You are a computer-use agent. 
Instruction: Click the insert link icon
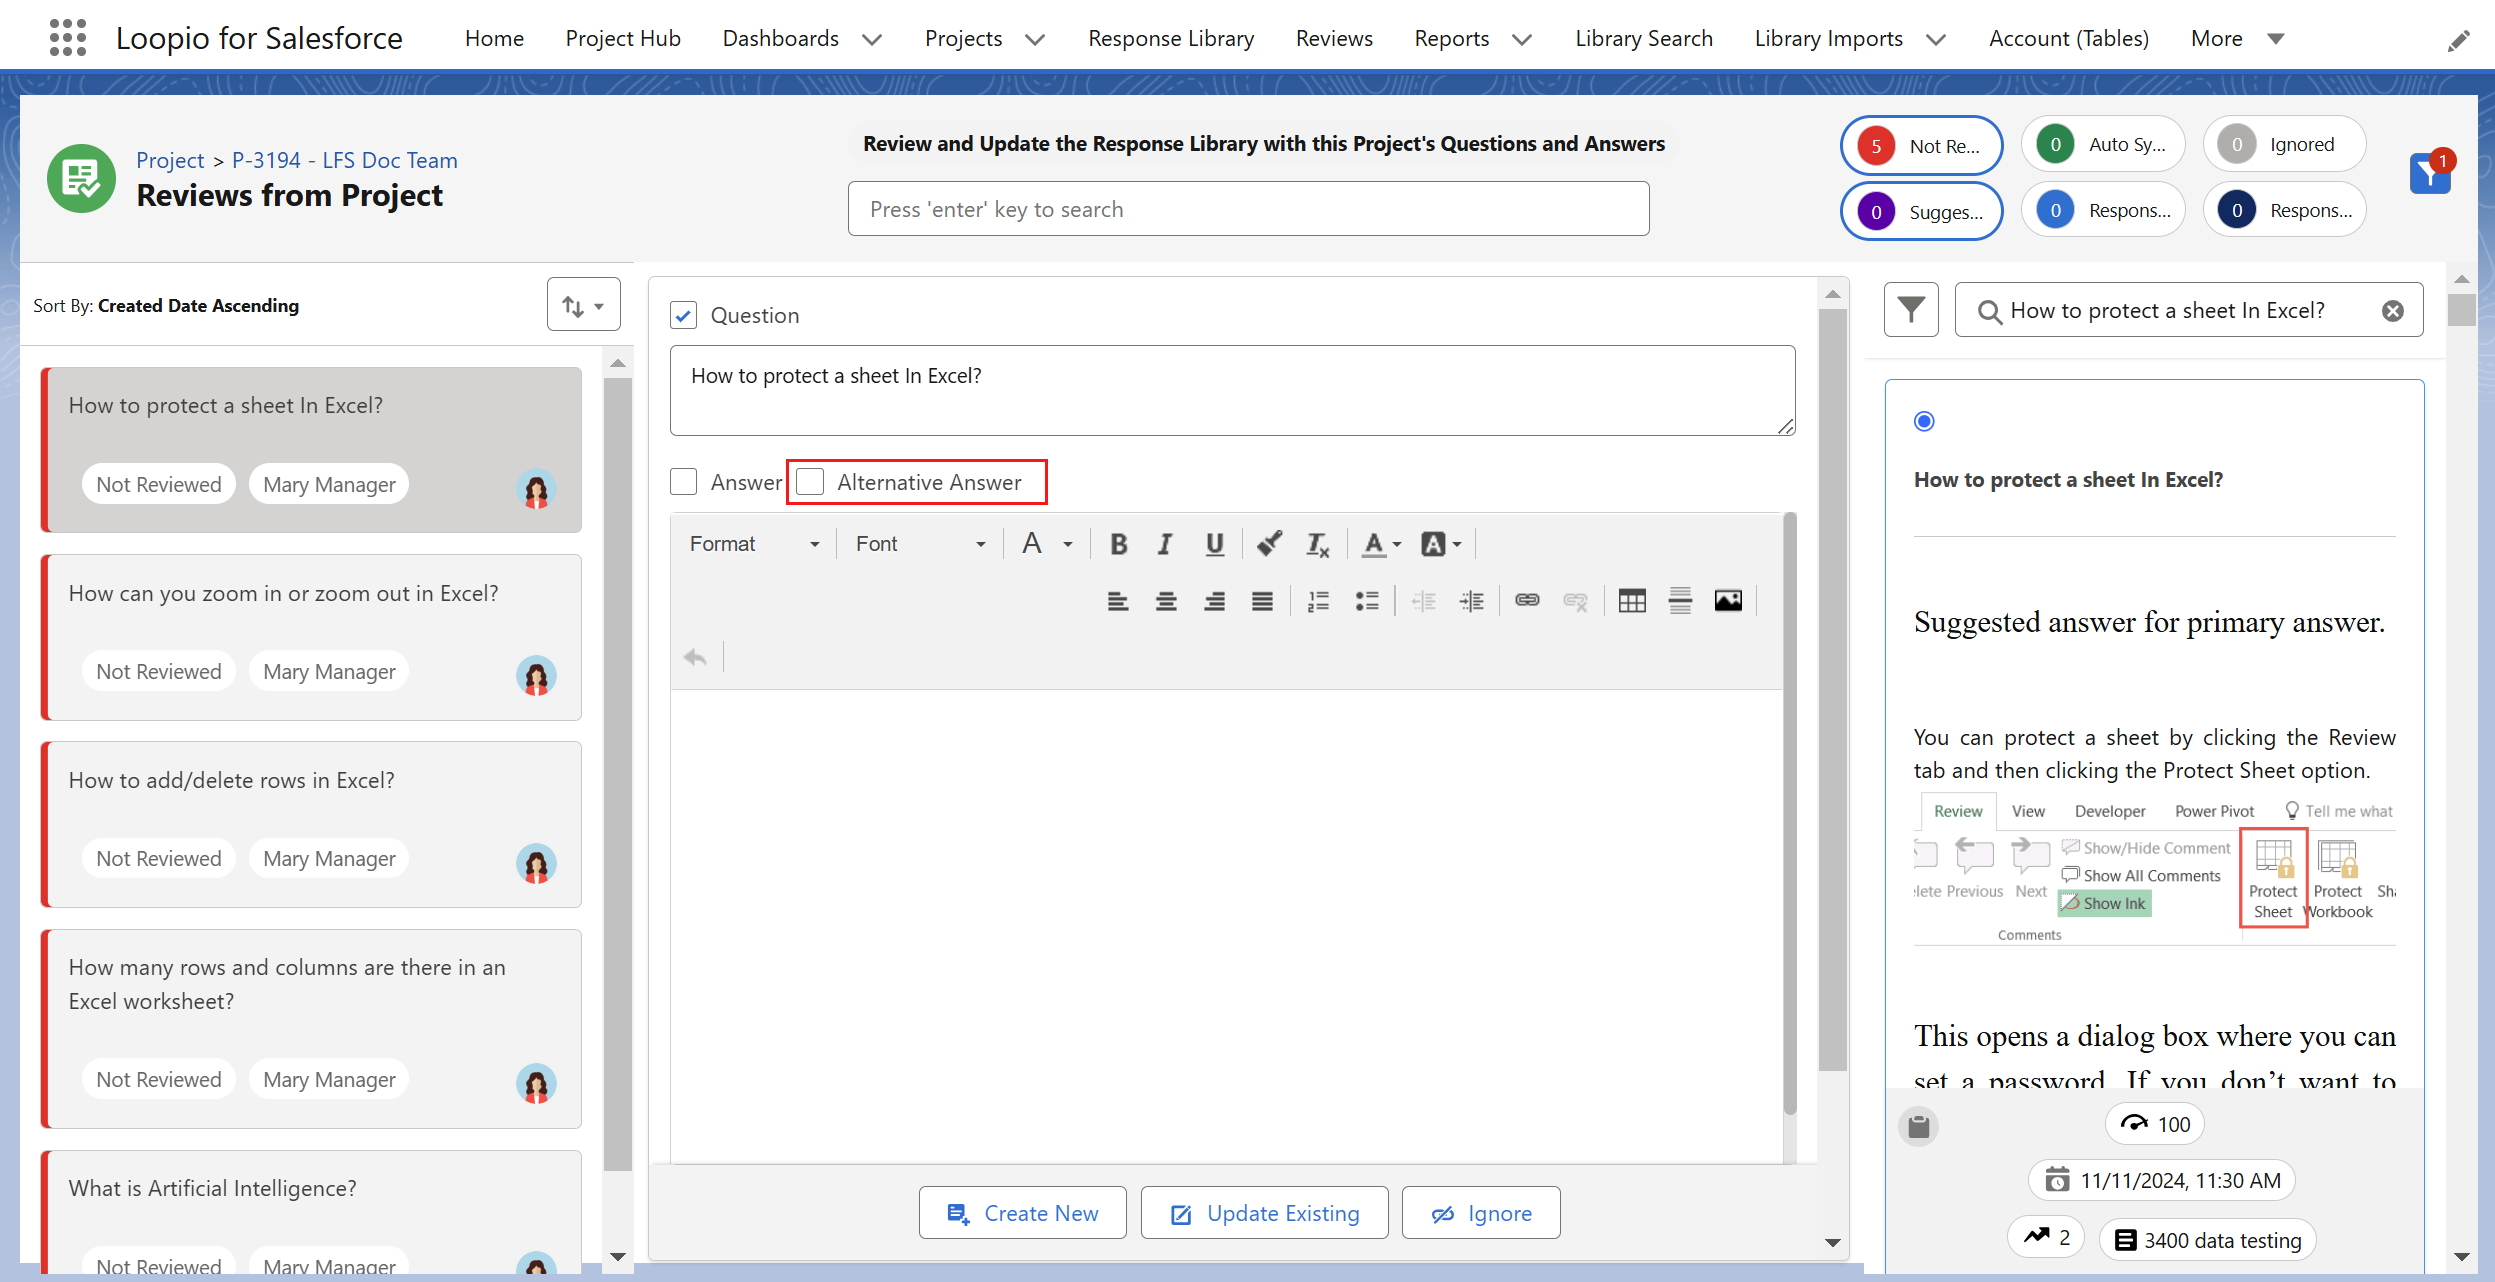(x=1527, y=600)
